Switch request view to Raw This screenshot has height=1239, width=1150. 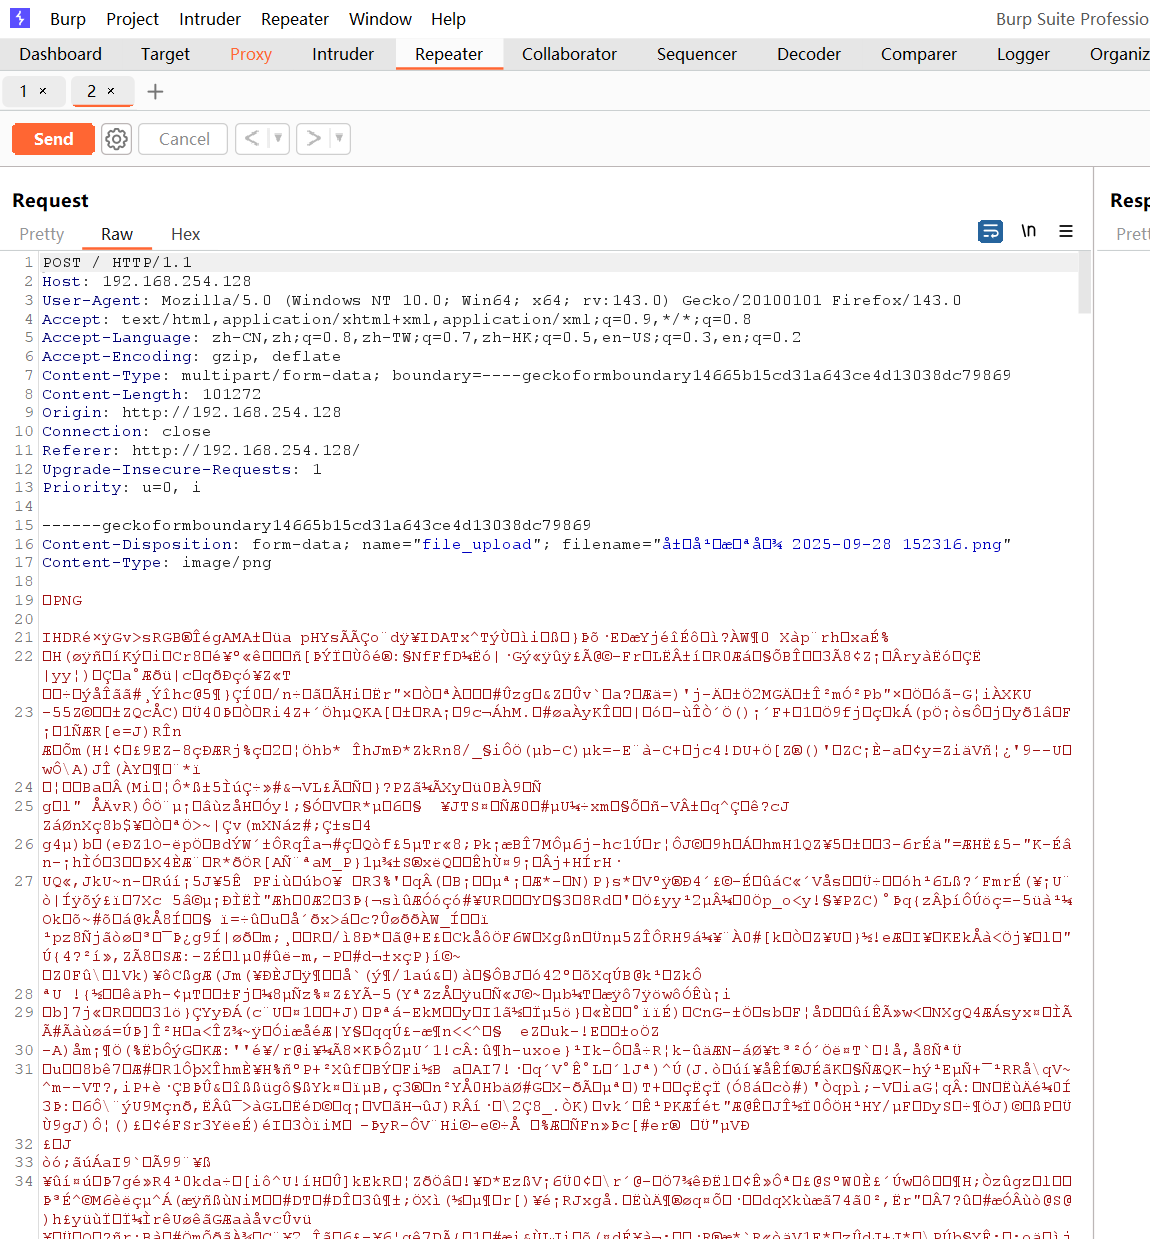click(117, 234)
